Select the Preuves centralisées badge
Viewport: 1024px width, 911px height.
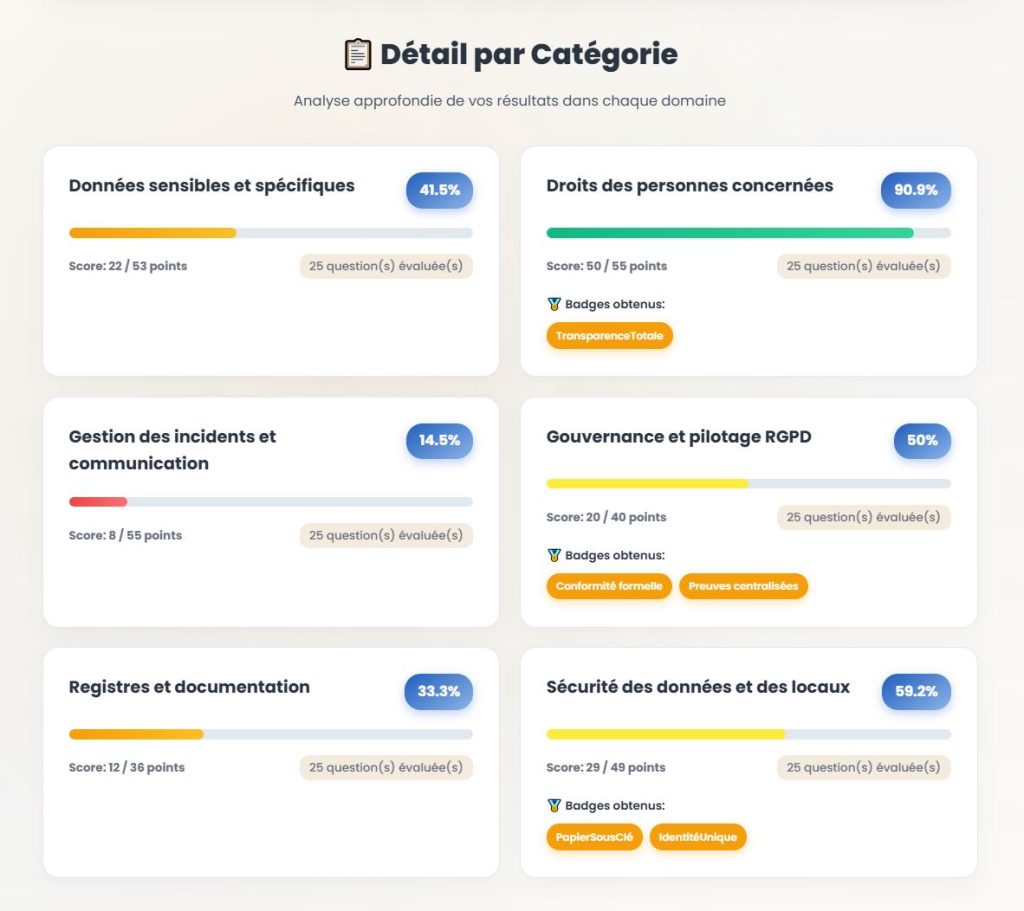click(x=743, y=586)
